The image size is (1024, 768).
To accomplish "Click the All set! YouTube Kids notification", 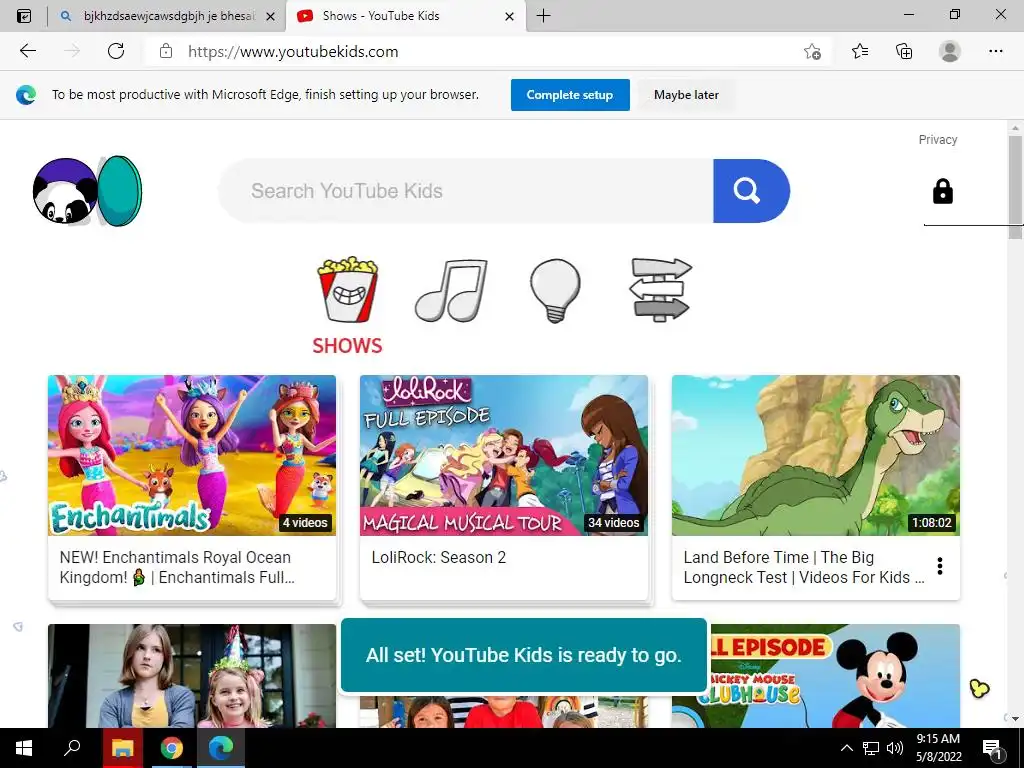I will coord(524,654).
